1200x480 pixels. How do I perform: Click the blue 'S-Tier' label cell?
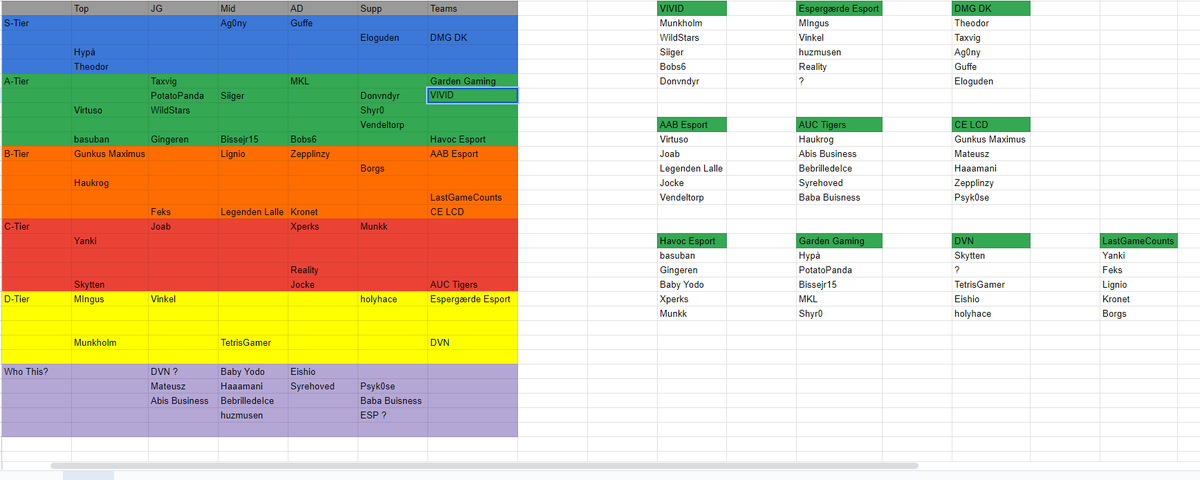[36, 22]
